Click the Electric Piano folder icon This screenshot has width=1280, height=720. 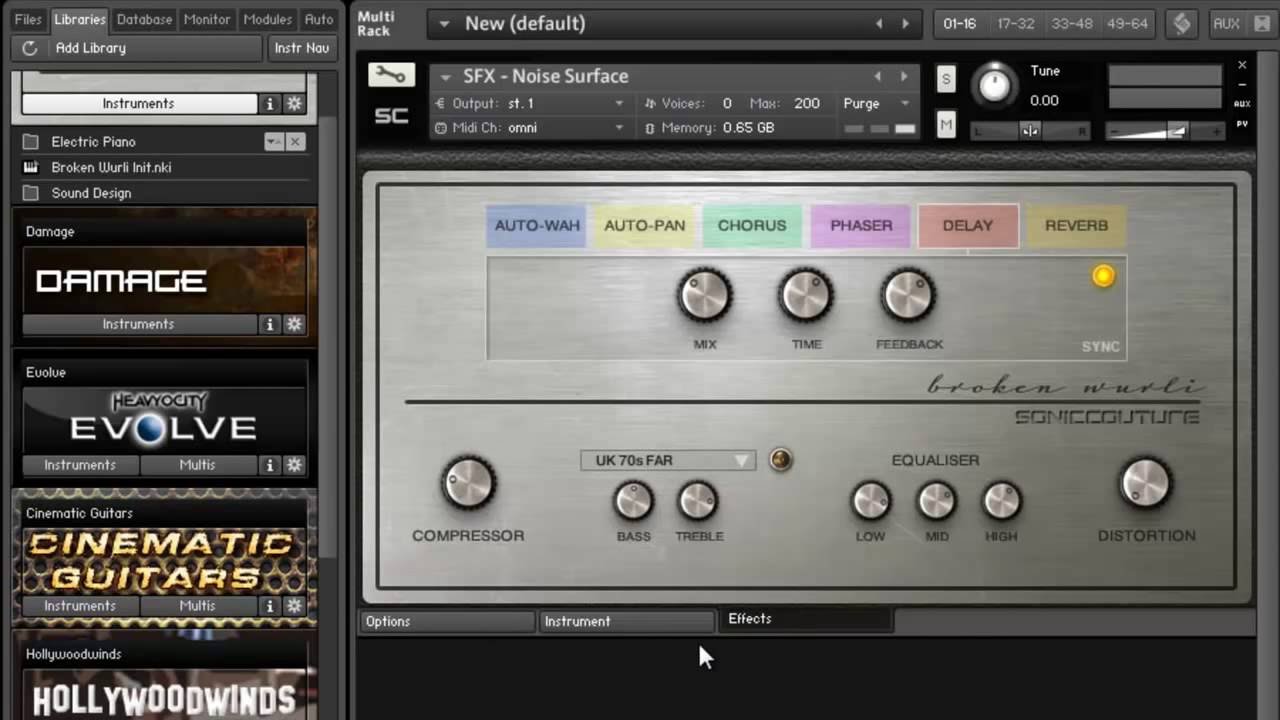click(31, 142)
